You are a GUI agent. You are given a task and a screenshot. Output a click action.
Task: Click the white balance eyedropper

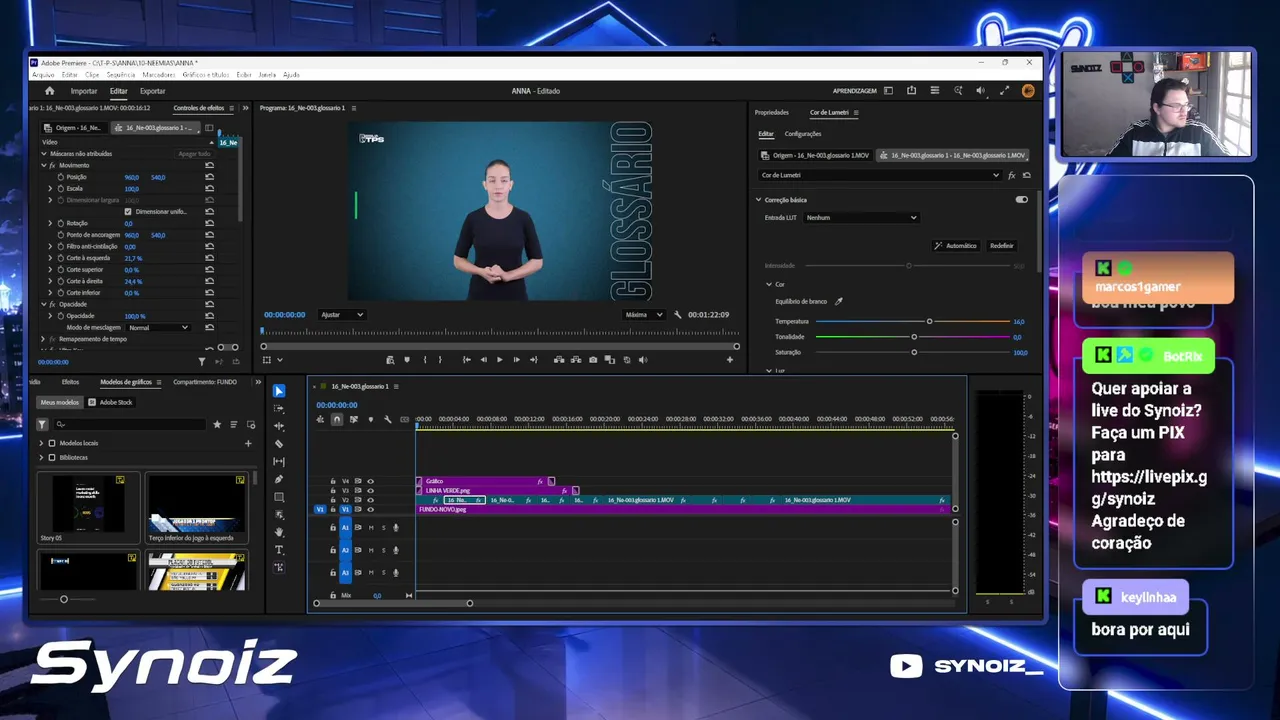(839, 301)
